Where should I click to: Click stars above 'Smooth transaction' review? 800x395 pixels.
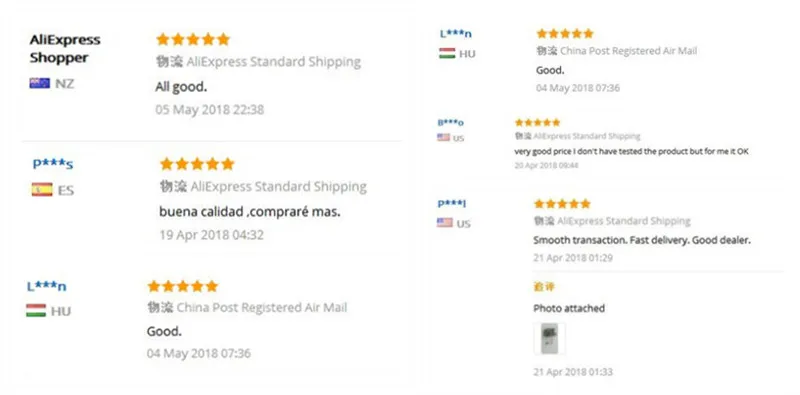click(x=562, y=204)
